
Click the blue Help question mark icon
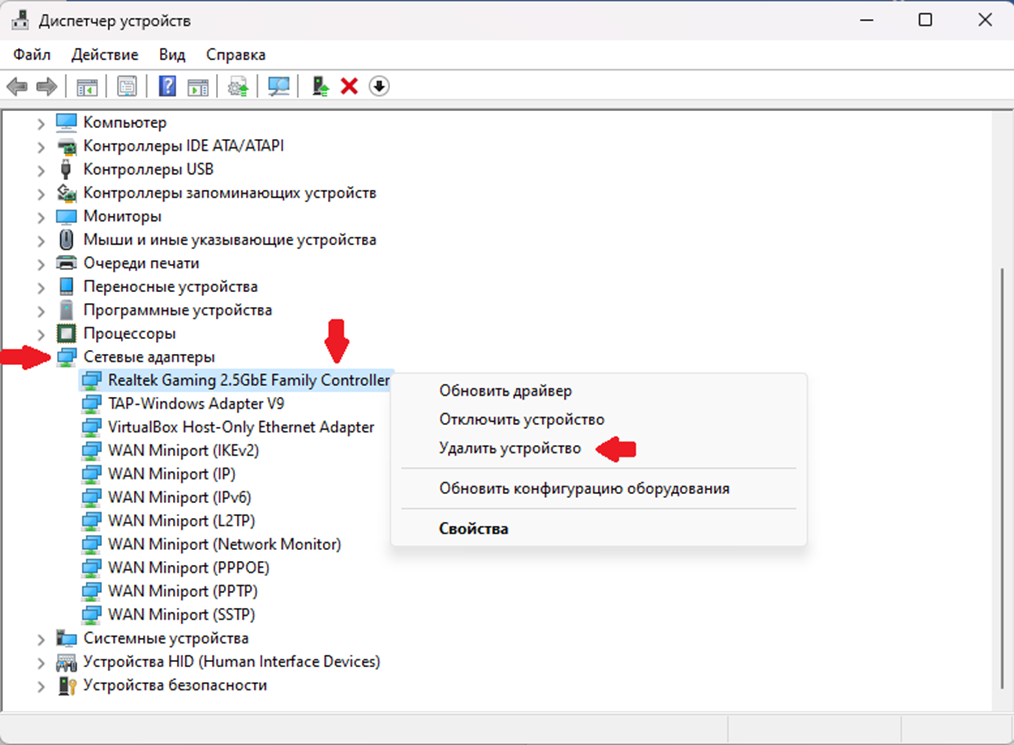[x=167, y=86]
